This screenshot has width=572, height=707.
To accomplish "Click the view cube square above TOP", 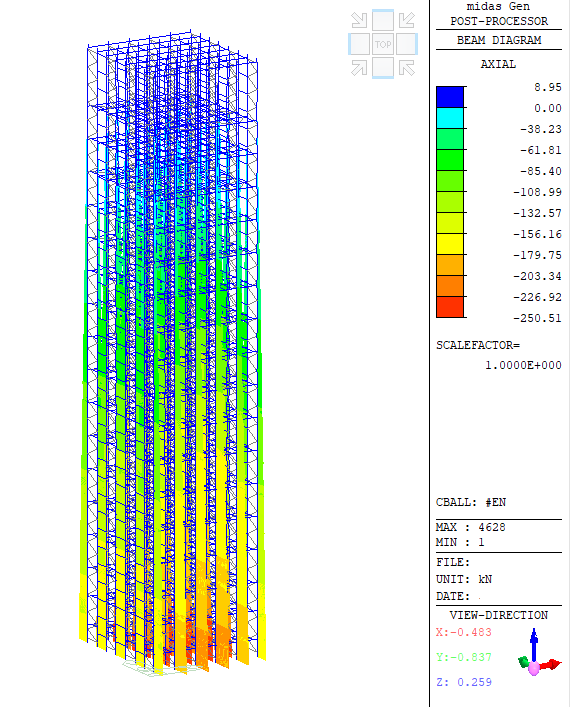I will tap(383, 21).
